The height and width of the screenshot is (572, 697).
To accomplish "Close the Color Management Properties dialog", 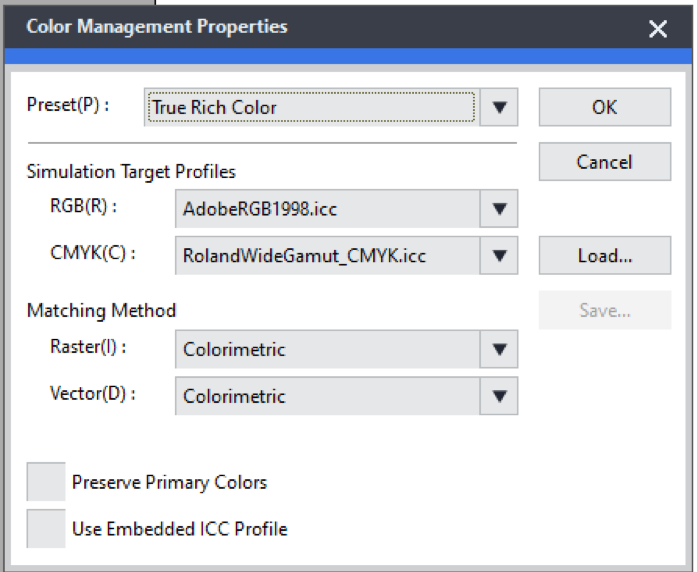I will pos(657,28).
